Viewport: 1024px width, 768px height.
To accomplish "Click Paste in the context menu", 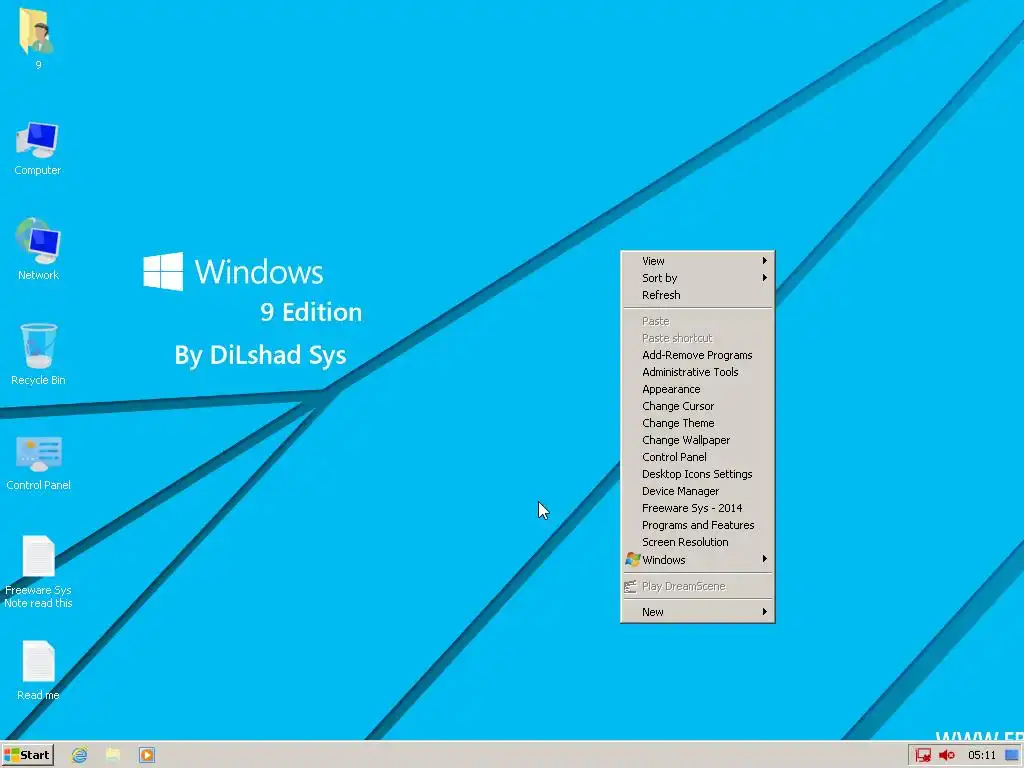I will point(697,321).
